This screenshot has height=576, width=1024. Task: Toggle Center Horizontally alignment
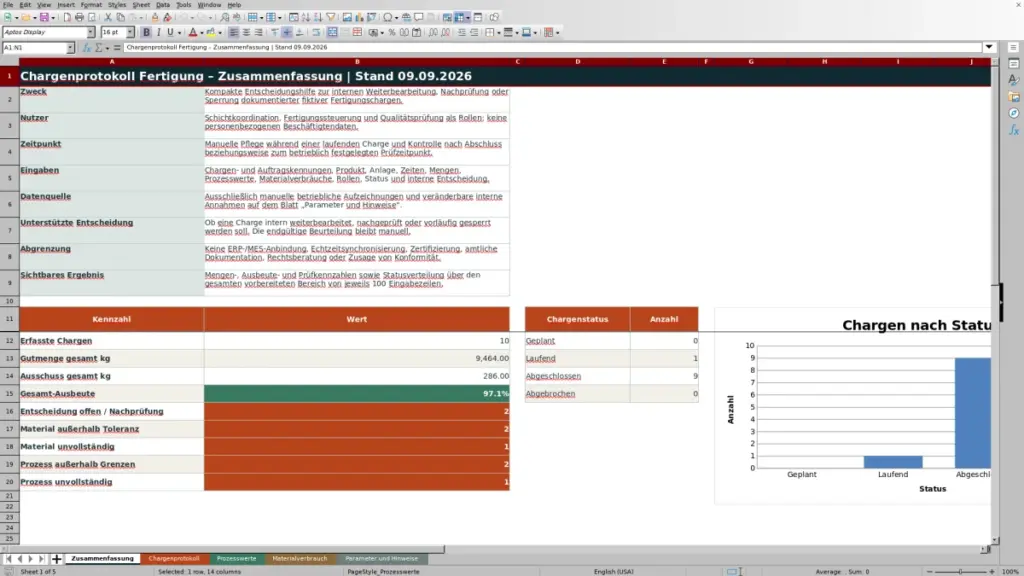pos(246,33)
